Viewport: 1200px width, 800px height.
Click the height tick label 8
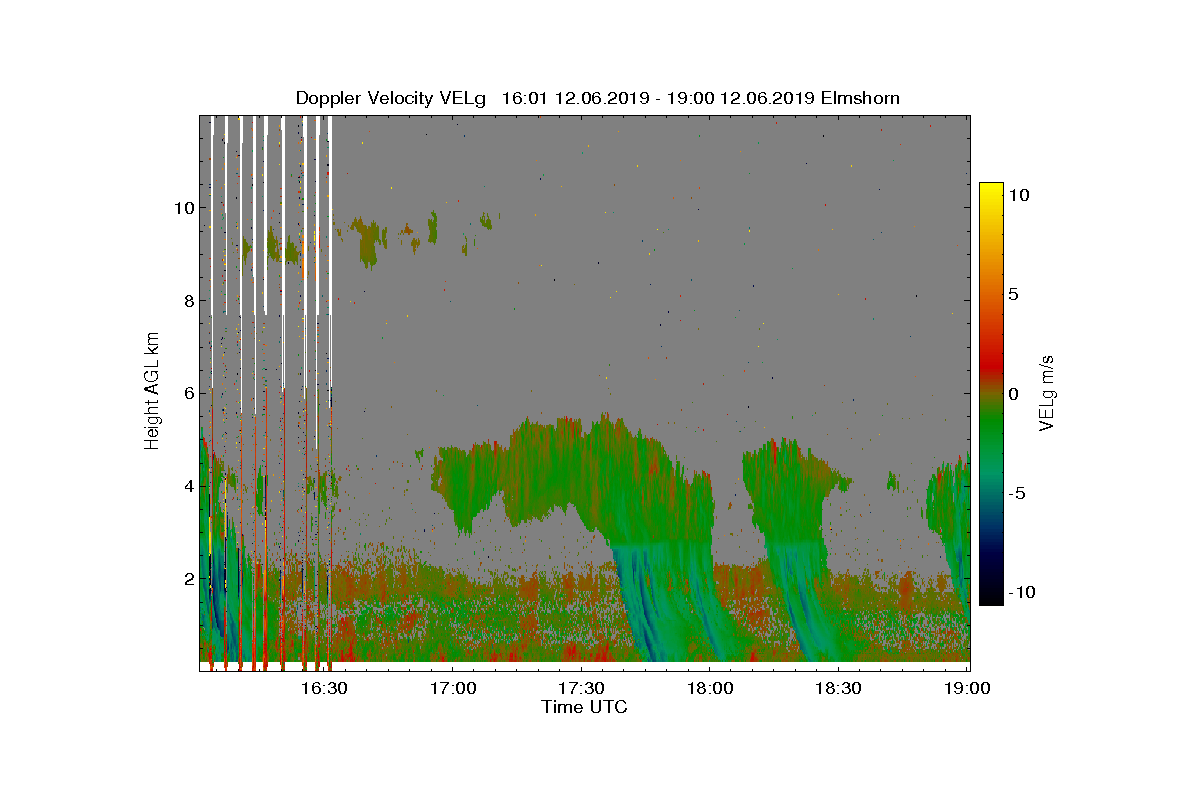coord(187,300)
